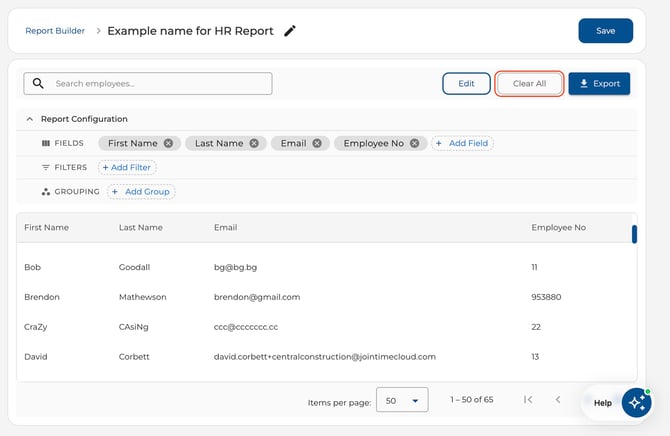Select the 'Corbett' last name cell

tap(134, 356)
